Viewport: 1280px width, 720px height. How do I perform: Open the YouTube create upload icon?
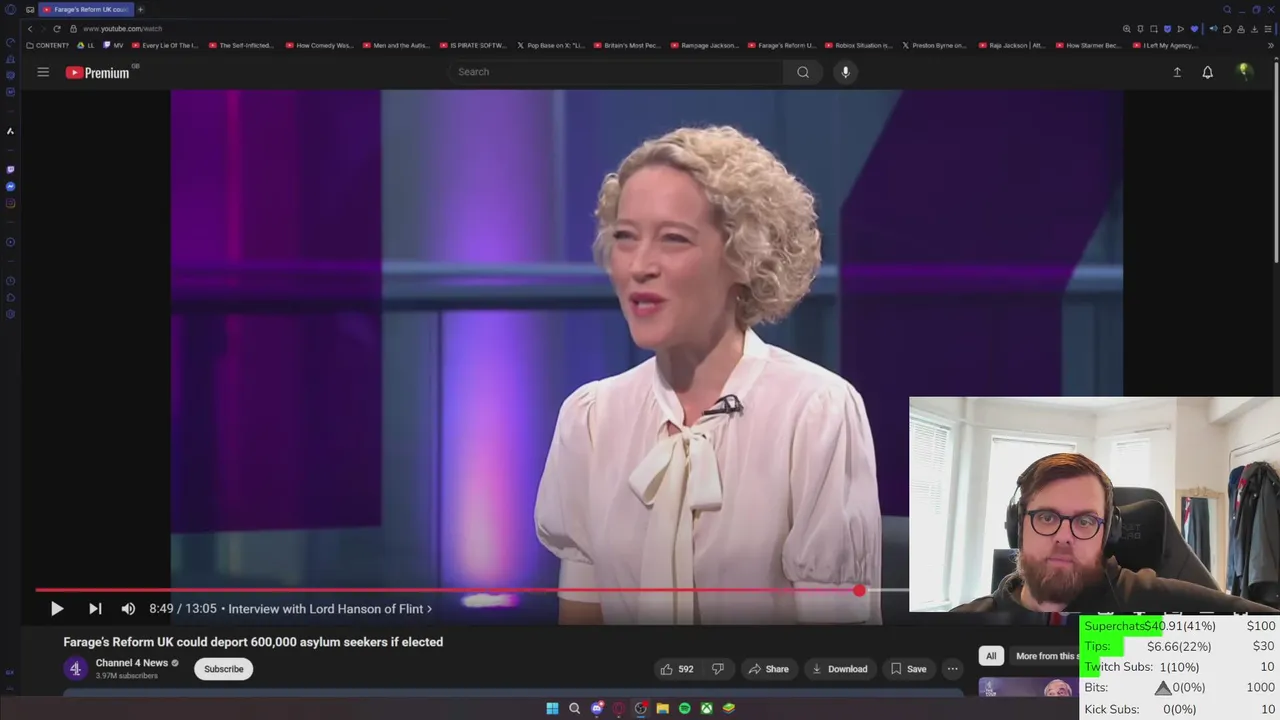point(1177,72)
